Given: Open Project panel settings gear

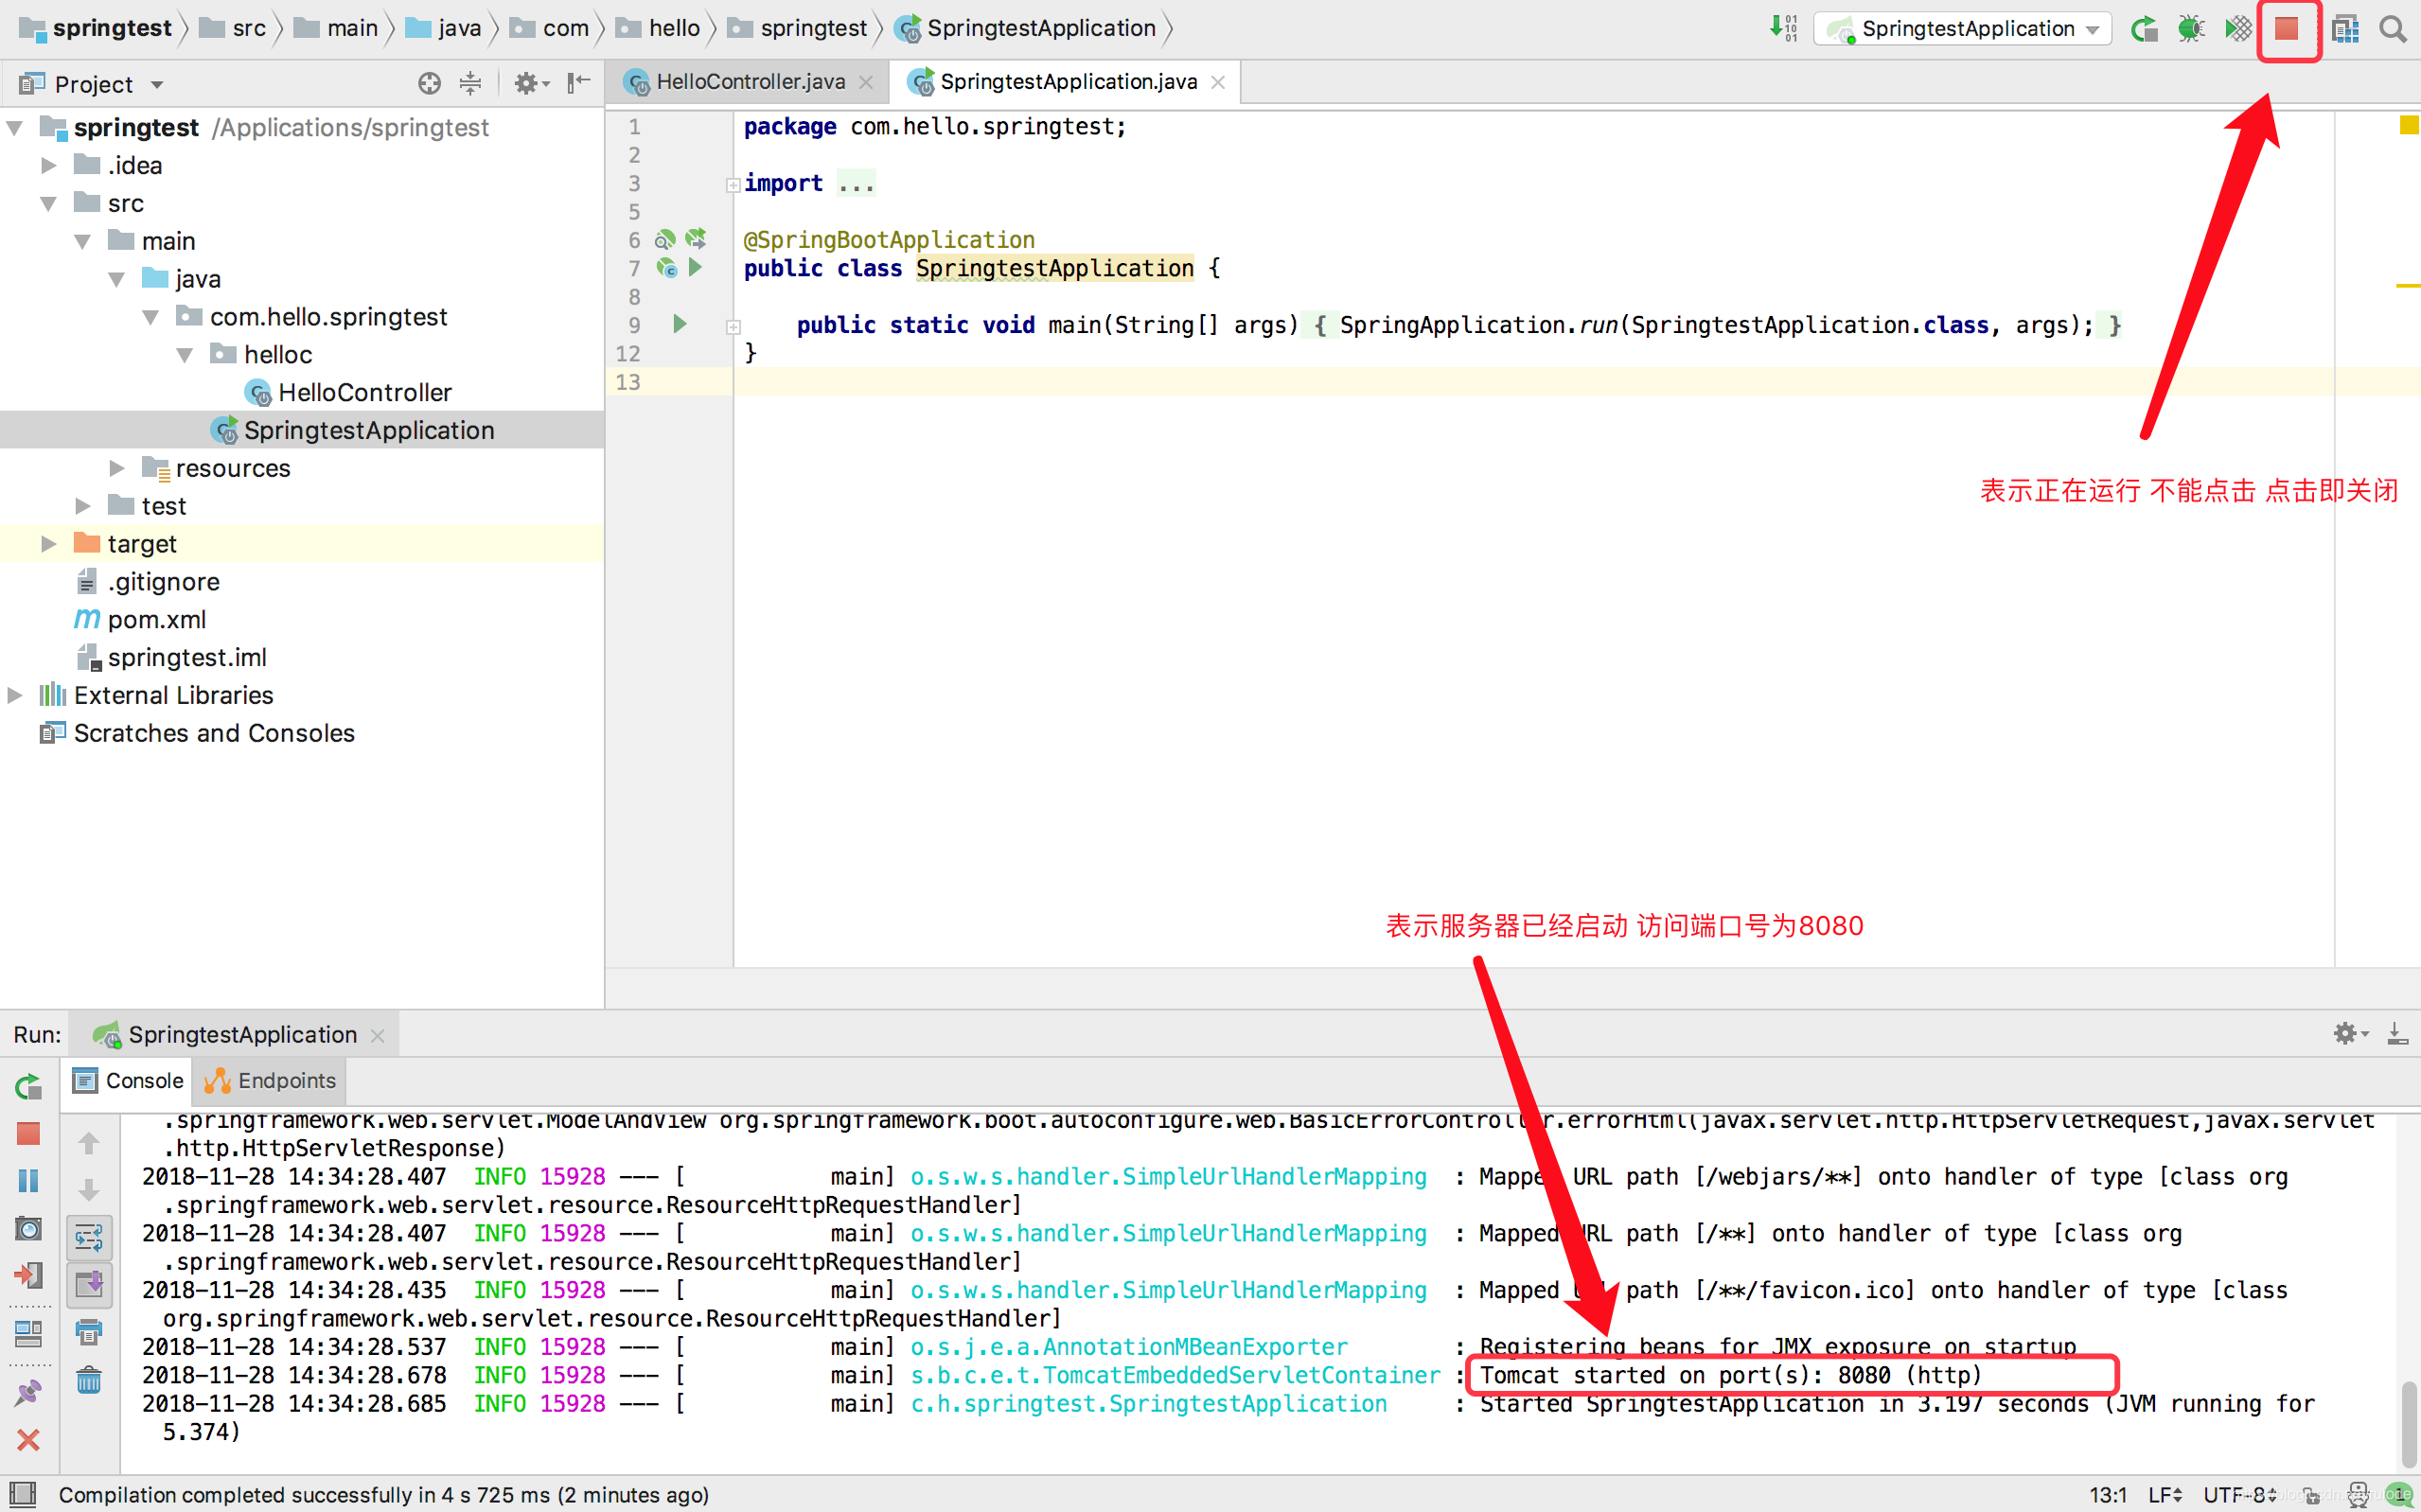Looking at the screenshot, I should click(x=531, y=83).
